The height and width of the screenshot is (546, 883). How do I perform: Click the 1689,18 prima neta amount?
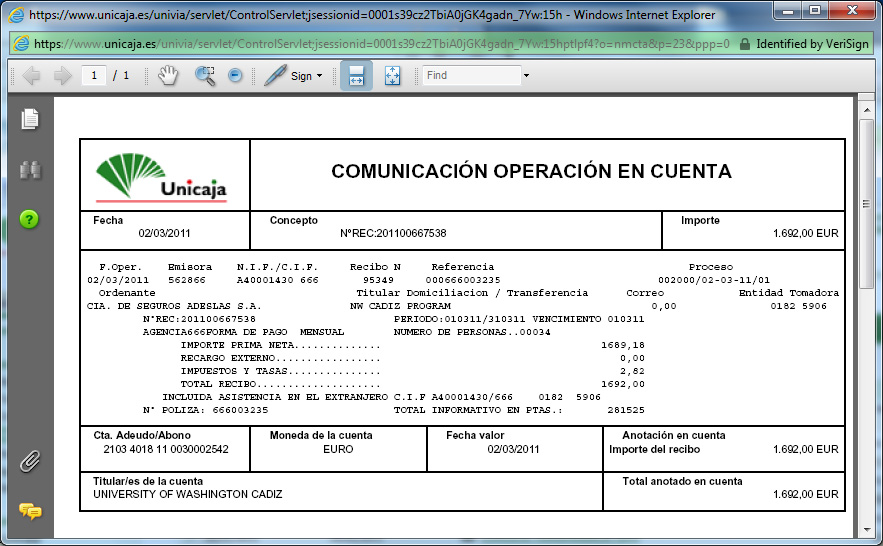622,345
